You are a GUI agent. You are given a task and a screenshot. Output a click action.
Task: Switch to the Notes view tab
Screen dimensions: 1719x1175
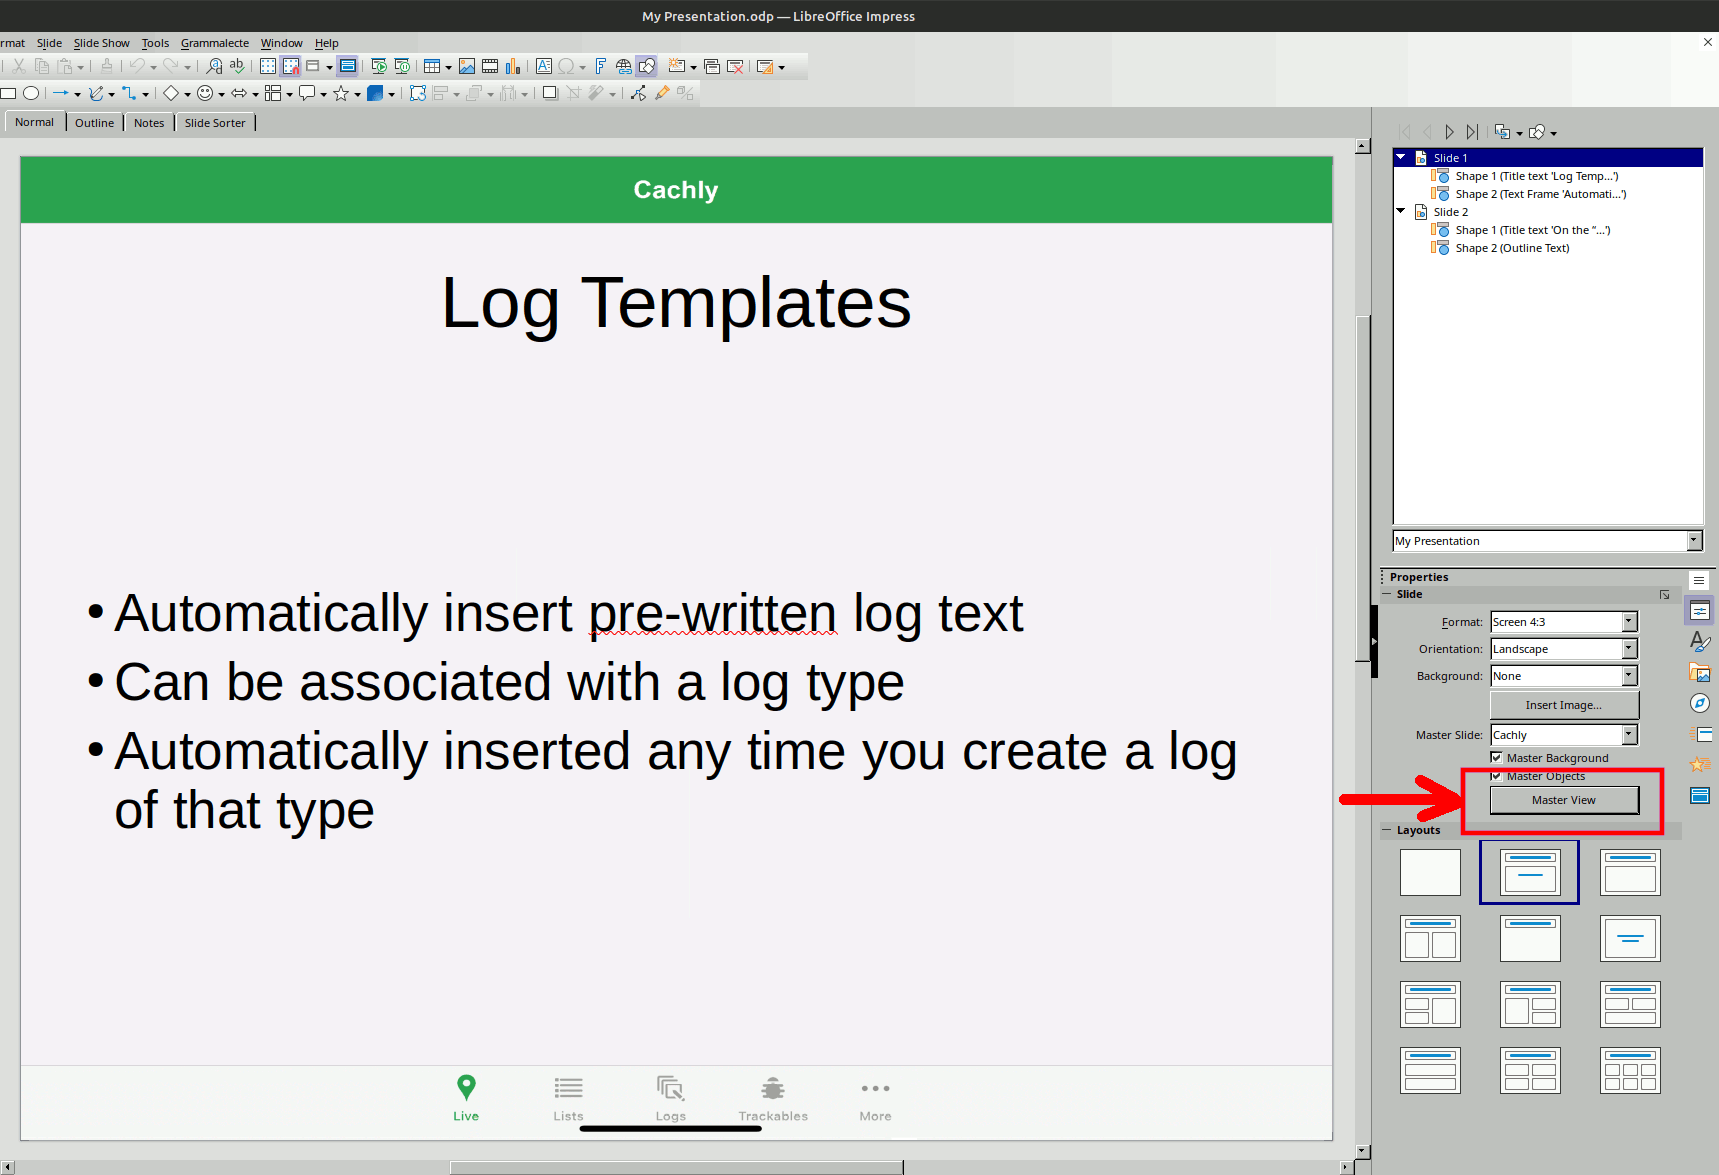pos(149,123)
